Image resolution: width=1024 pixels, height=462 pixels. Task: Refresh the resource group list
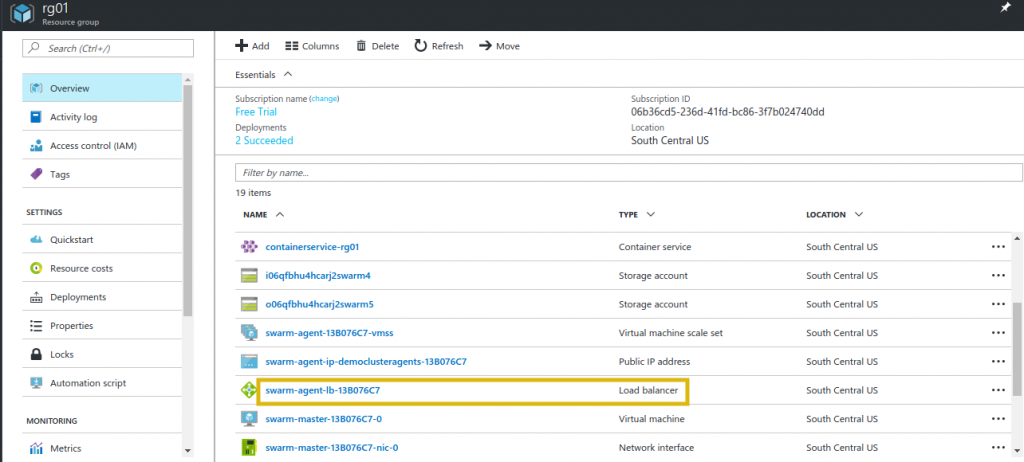click(x=438, y=46)
